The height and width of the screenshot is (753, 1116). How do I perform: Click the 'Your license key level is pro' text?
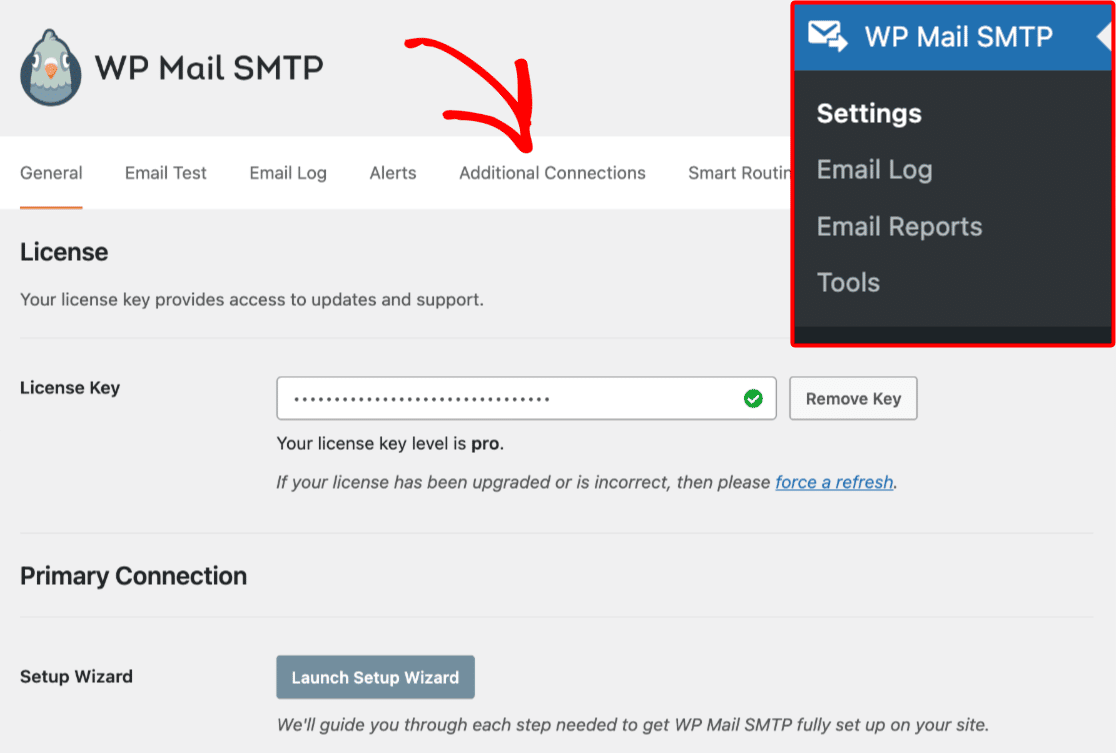(x=390, y=443)
